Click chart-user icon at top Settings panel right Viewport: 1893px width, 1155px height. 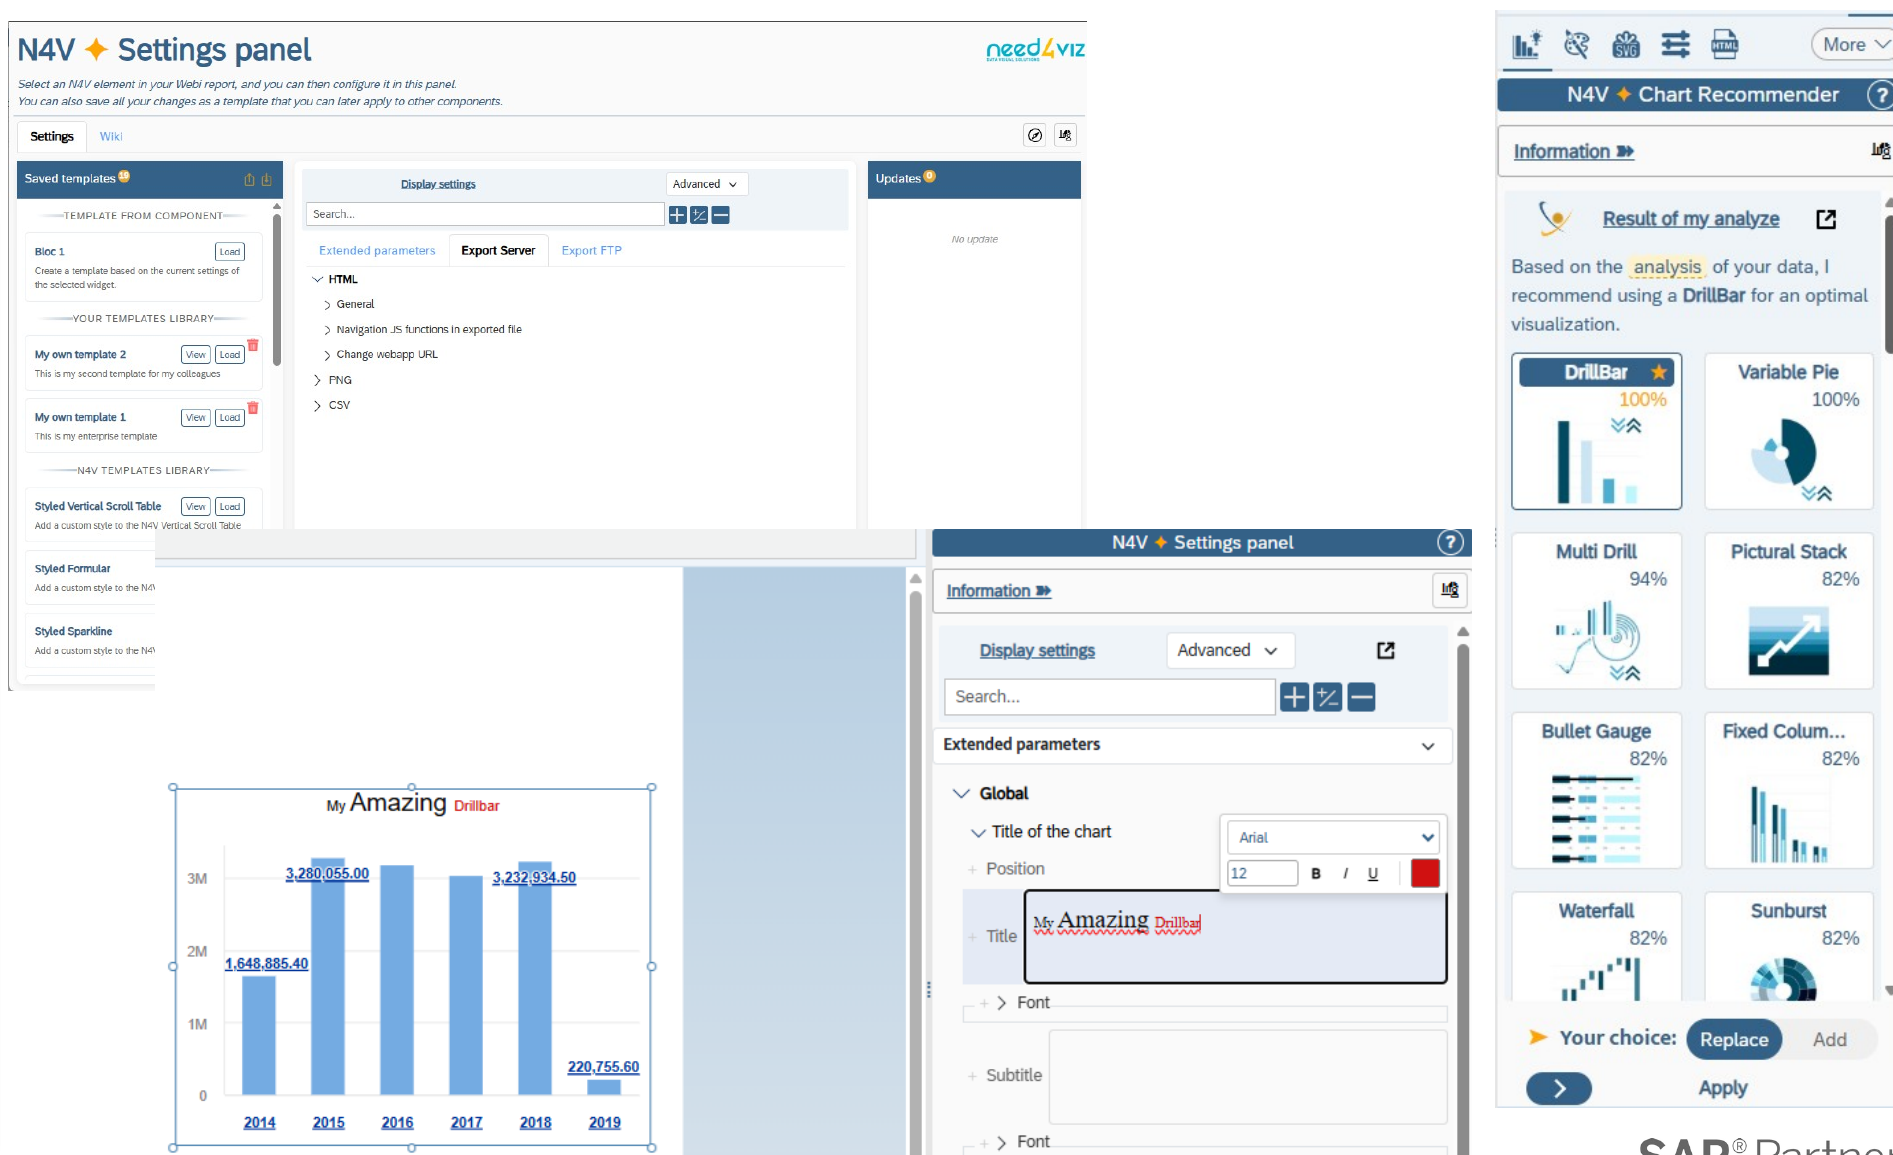click(x=1065, y=135)
